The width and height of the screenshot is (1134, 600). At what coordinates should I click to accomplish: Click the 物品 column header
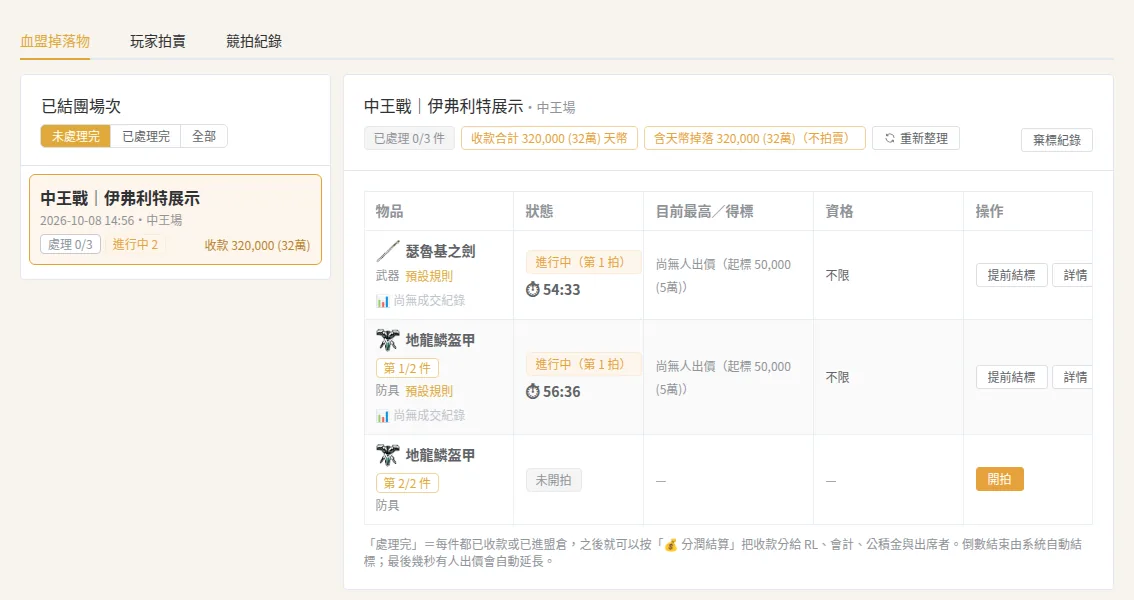pos(389,211)
